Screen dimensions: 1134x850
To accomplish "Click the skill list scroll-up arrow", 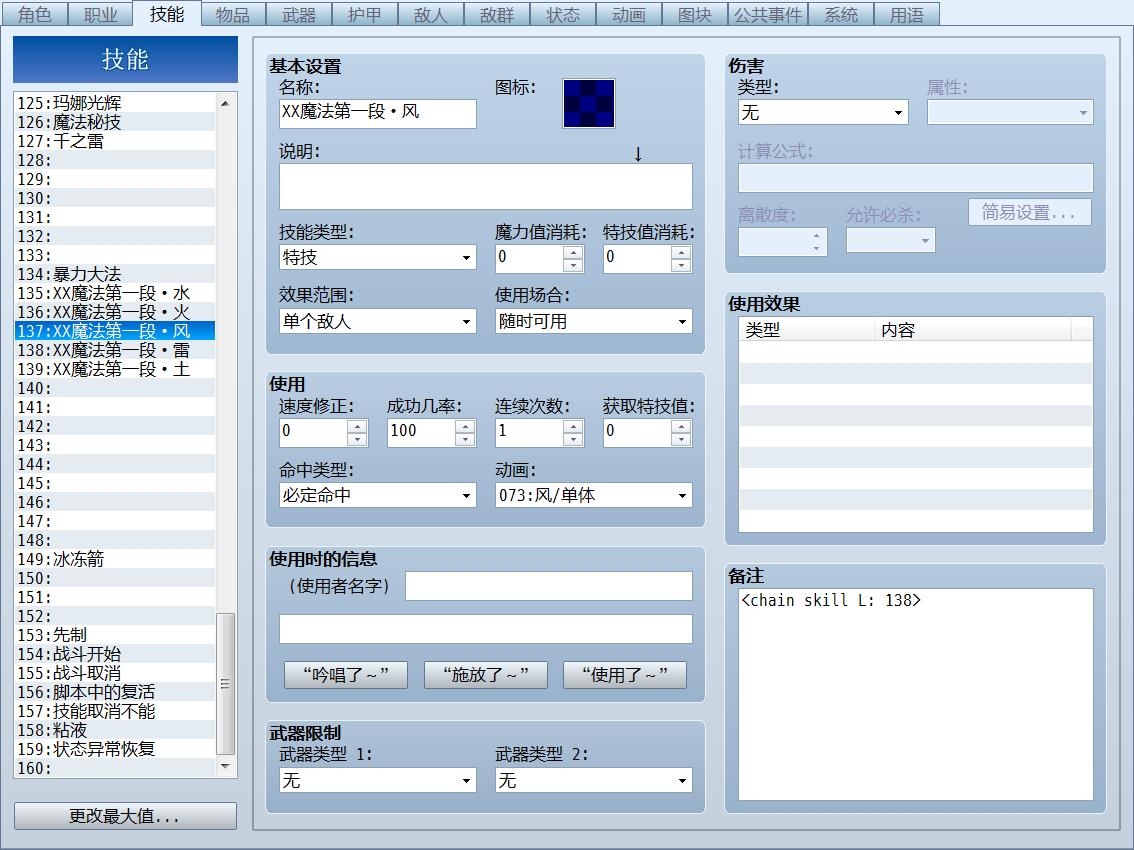I will 225,103.
